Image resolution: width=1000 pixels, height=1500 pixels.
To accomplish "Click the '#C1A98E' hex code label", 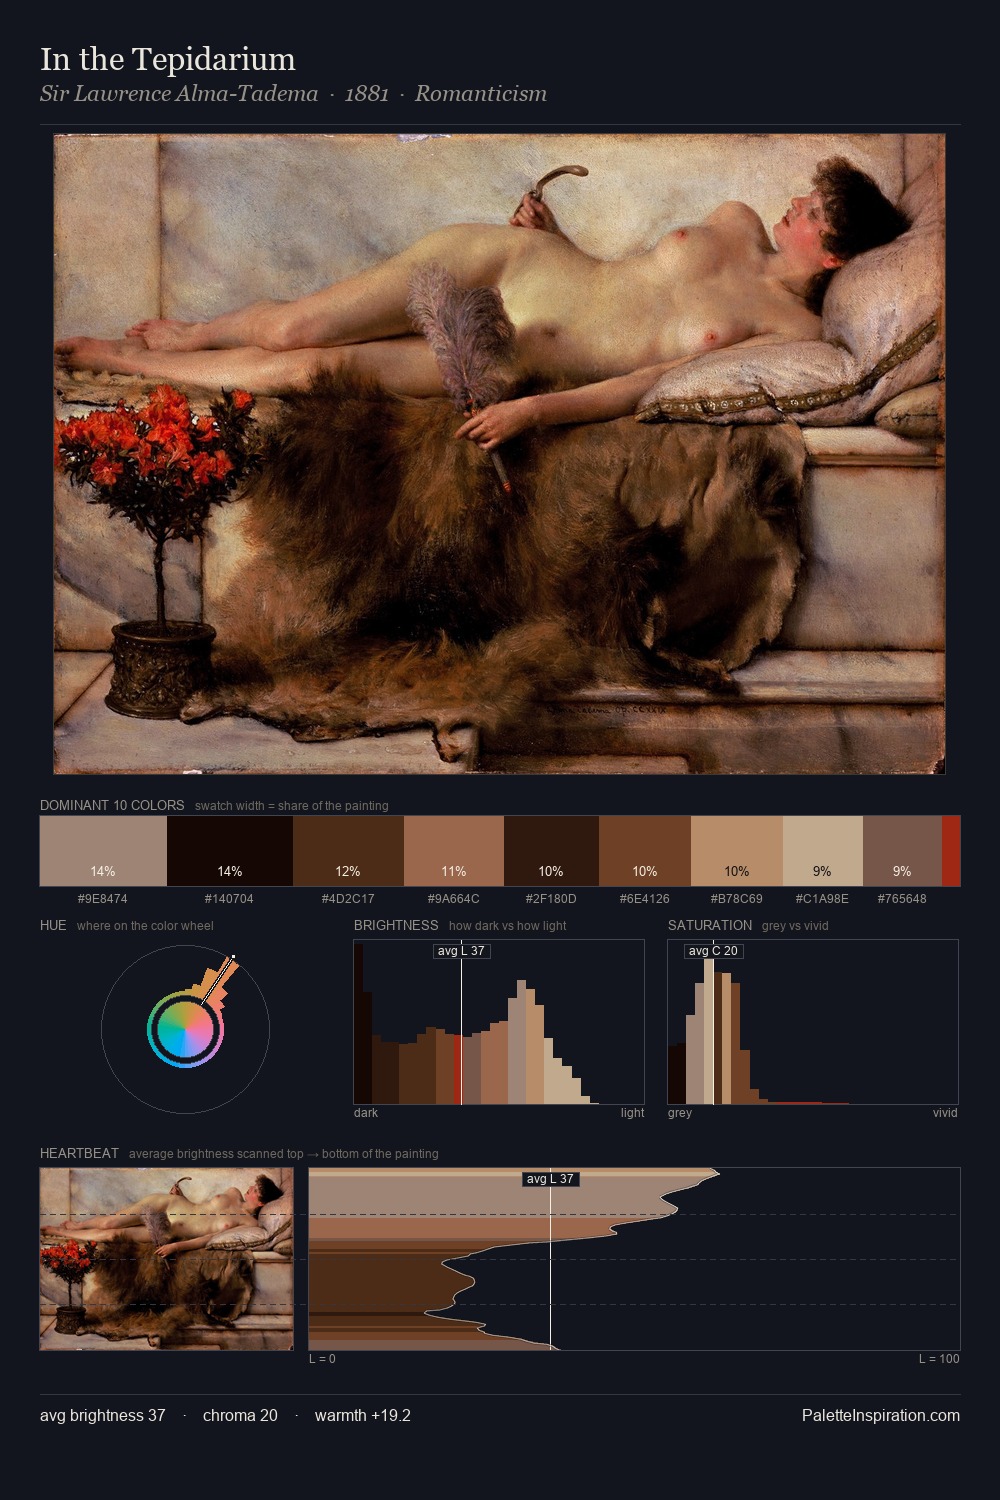I will pyautogui.click(x=823, y=898).
